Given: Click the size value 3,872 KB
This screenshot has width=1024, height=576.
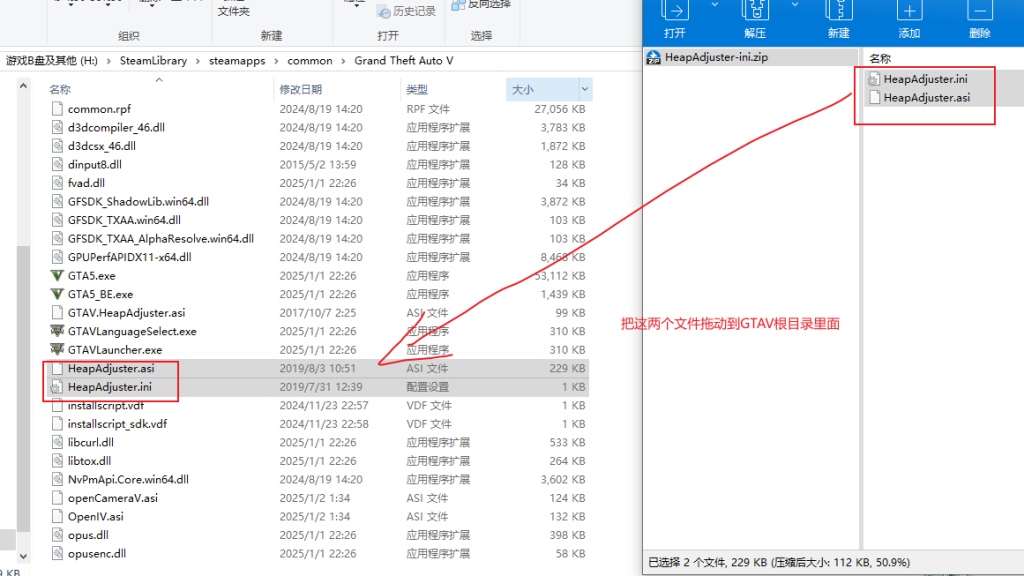Looking at the screenshot, I should 563,202.
